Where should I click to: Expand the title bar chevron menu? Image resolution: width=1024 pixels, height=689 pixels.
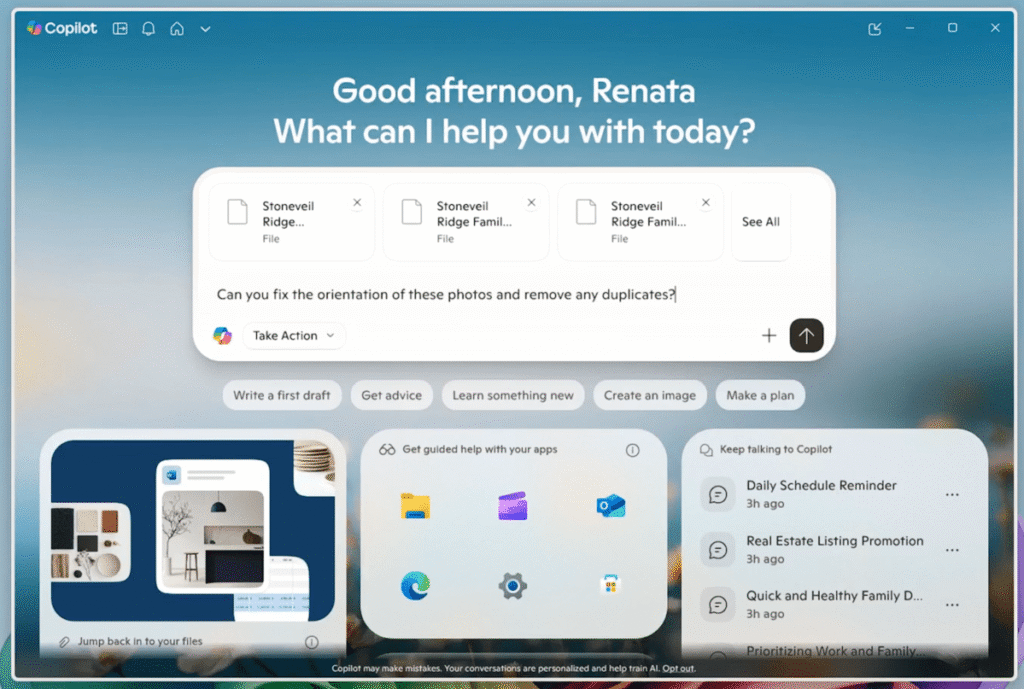click(x=205, y=28)
